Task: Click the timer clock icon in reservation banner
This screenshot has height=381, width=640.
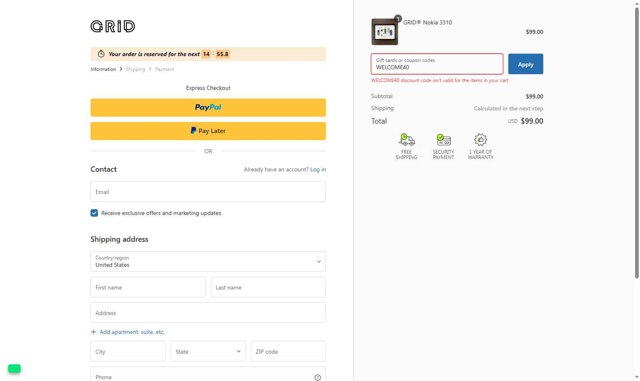Action: (x=101, y=54)
